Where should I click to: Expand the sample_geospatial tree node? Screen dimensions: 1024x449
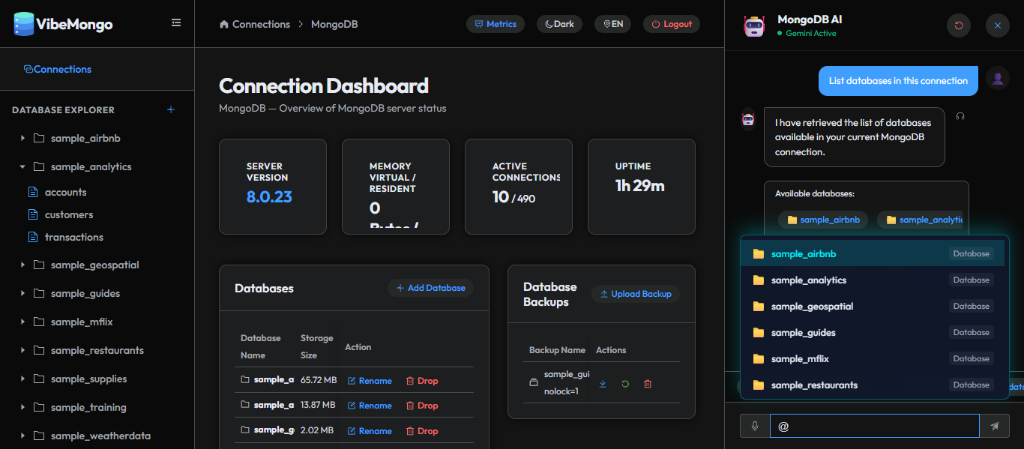pyautogui.click(x=22, y=265)
